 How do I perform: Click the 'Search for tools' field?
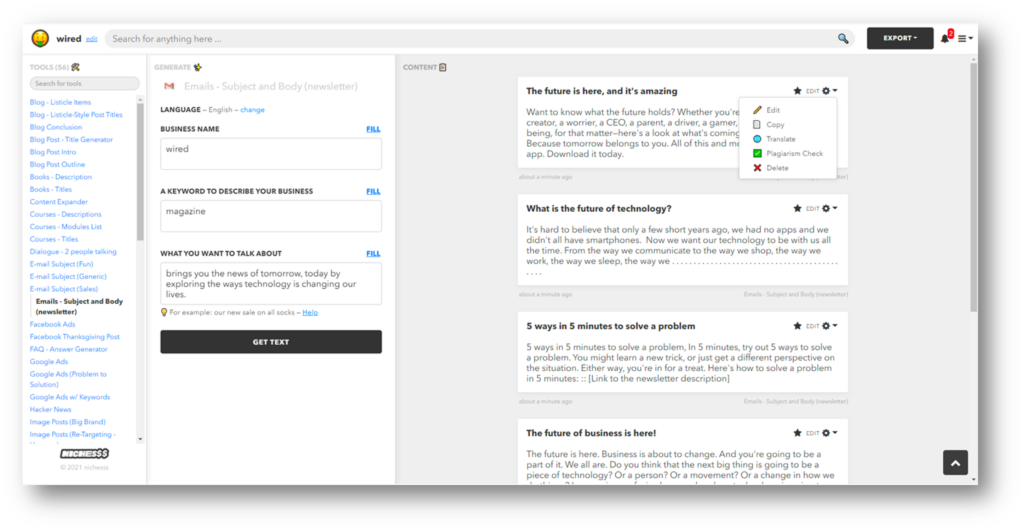click(x=84, y=84)
